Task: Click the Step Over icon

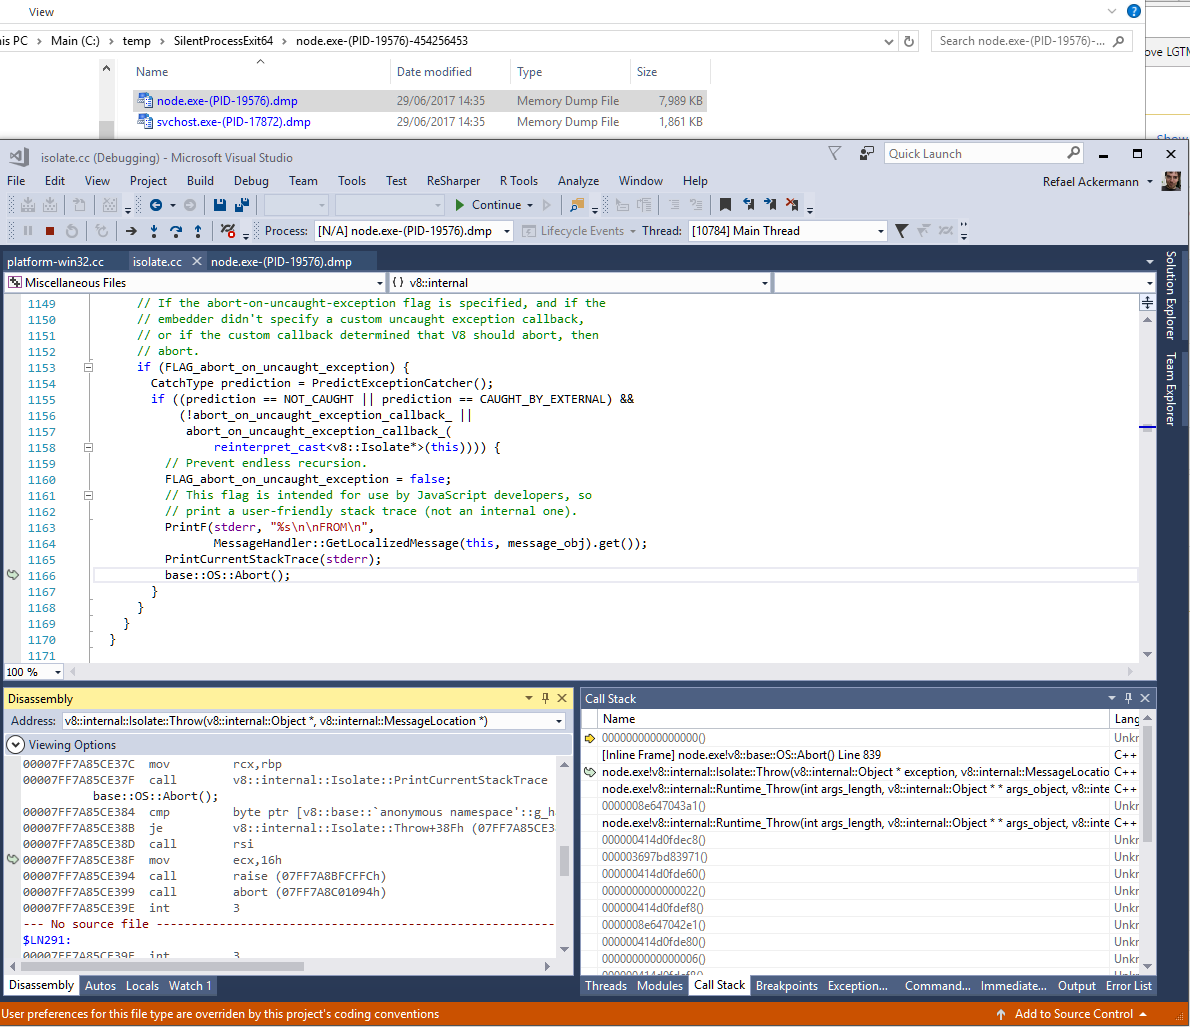Action: pyautogui.click(x=176, y=231)
